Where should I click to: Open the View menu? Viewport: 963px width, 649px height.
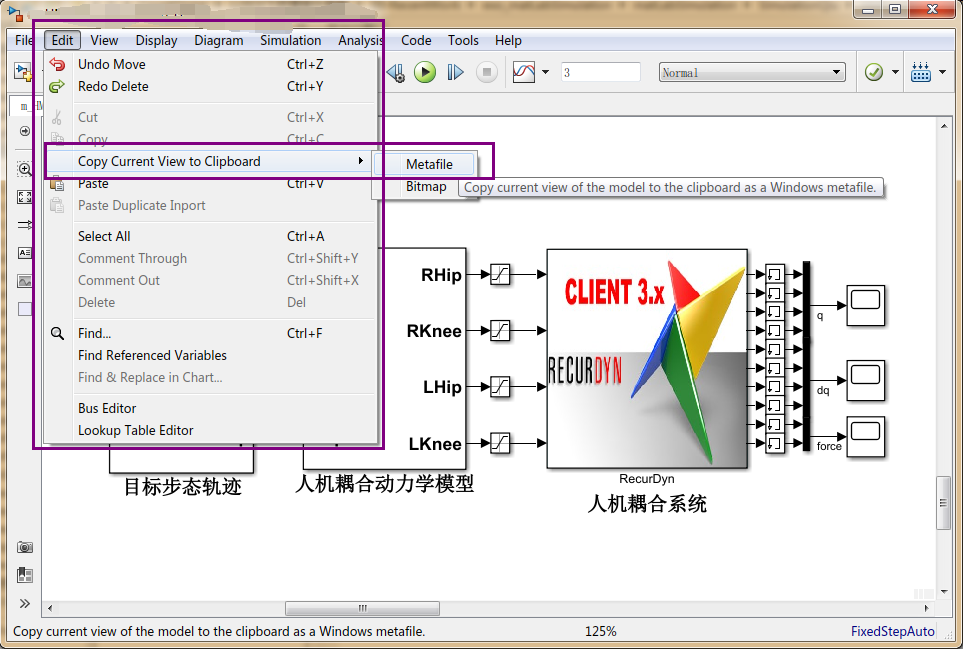click(x=104, y=41)
